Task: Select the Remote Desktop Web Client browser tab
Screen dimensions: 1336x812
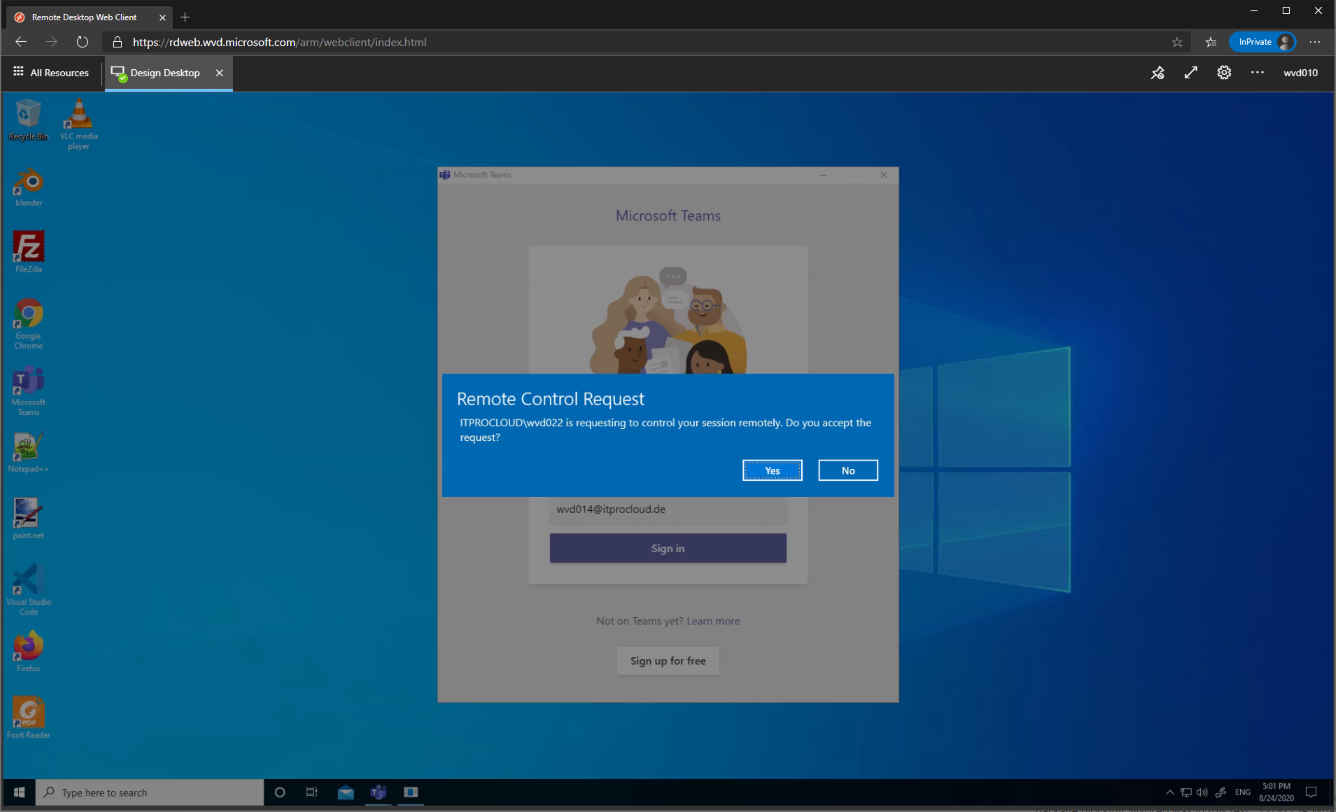Action: click(88, 17)
